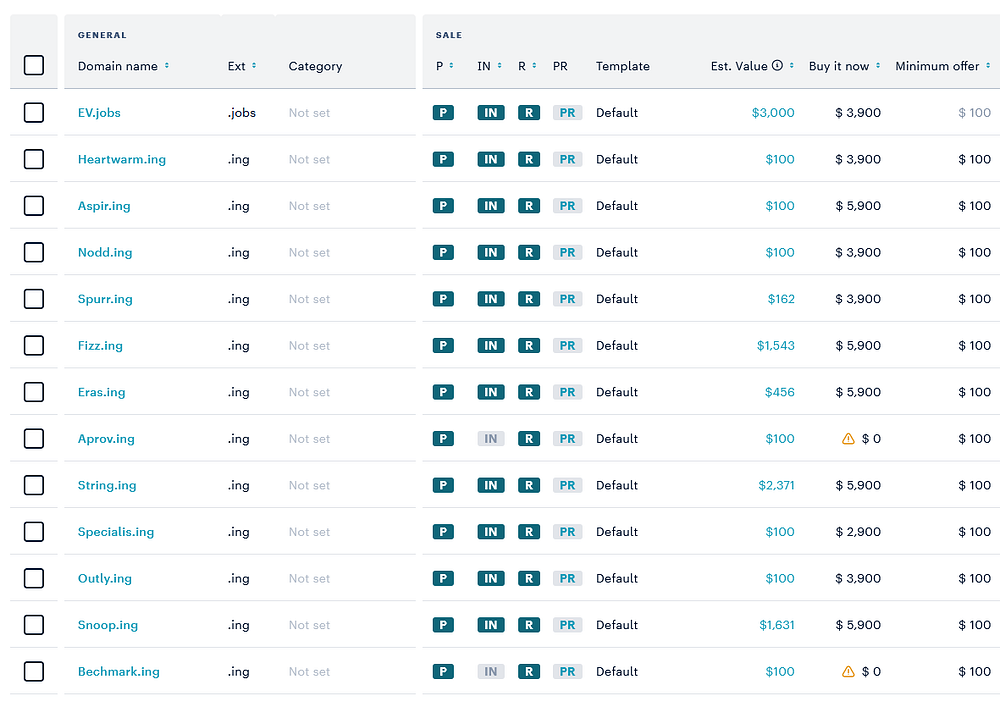This screenshot has height=718, width=1000.
Task: Click the R badge for Fizz.ing
Action: 529,346
